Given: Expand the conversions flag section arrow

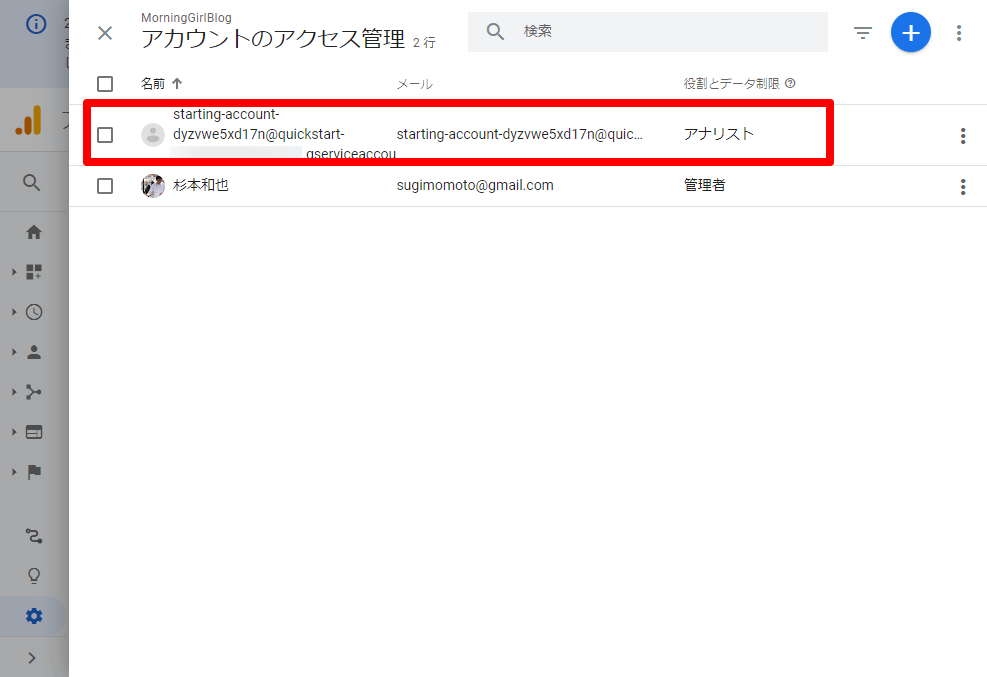Looking at the screenshot, I should [x=14, y=472].
